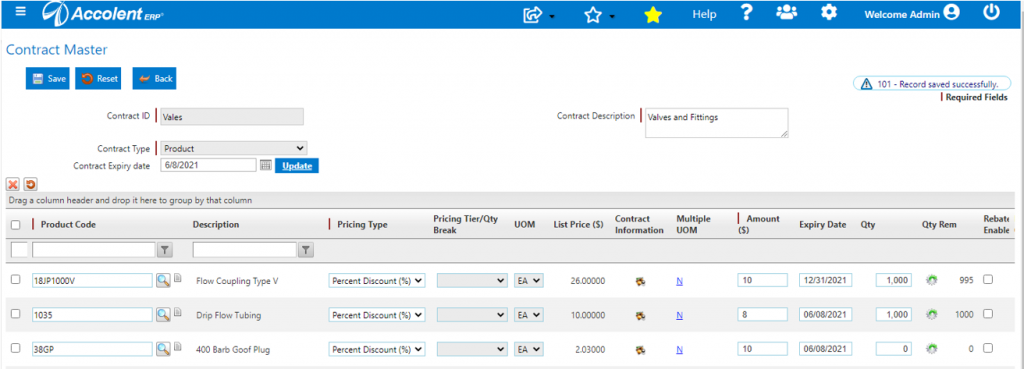Open contract information icon for Flow Coupling

pyautogui.click(x=640, y=281)
